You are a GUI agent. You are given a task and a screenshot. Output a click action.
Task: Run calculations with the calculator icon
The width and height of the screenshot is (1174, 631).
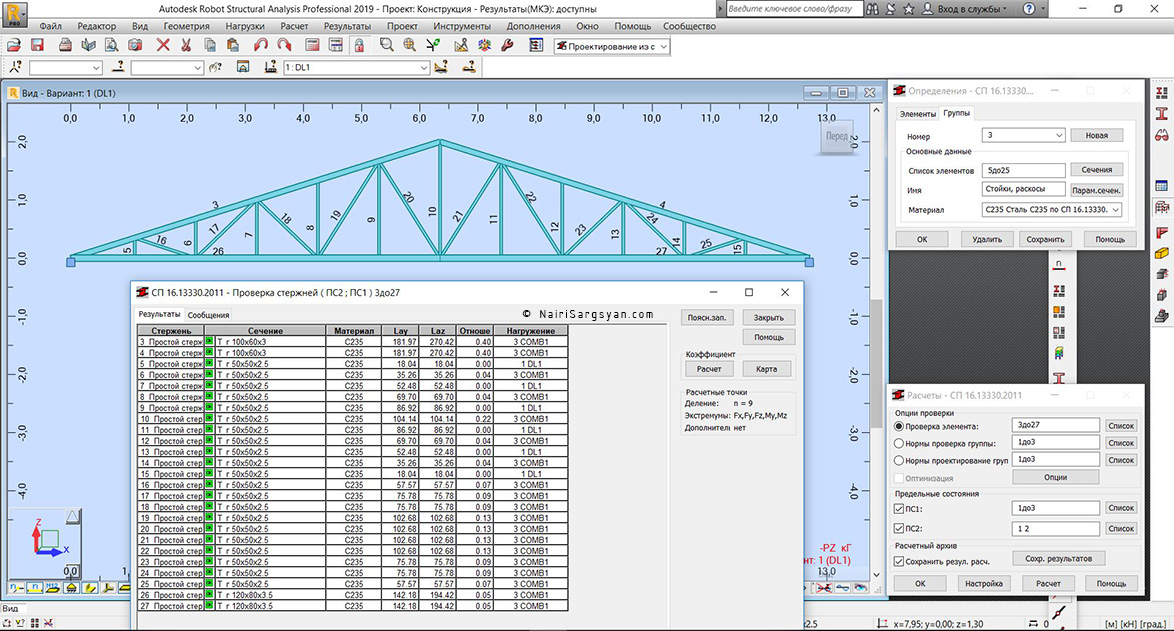[x=312, y=46]
